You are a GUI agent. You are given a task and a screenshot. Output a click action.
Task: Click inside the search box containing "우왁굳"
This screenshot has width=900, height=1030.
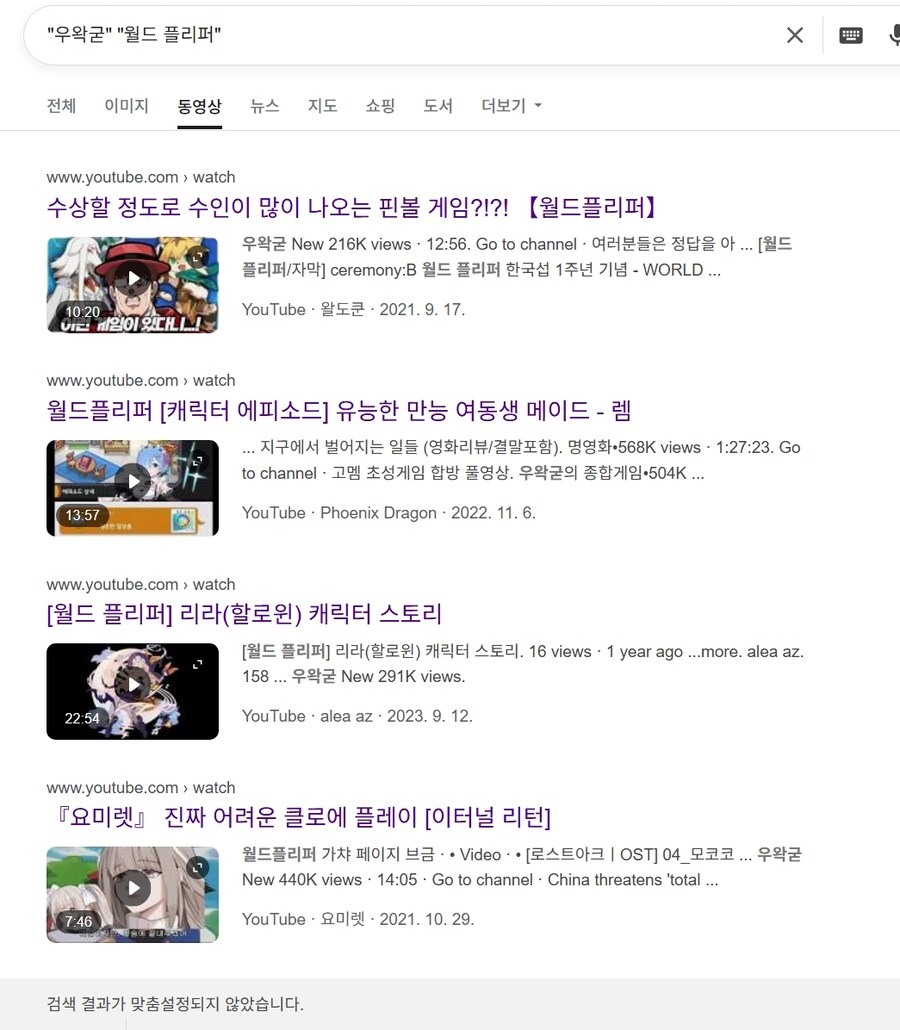(407, 35)
